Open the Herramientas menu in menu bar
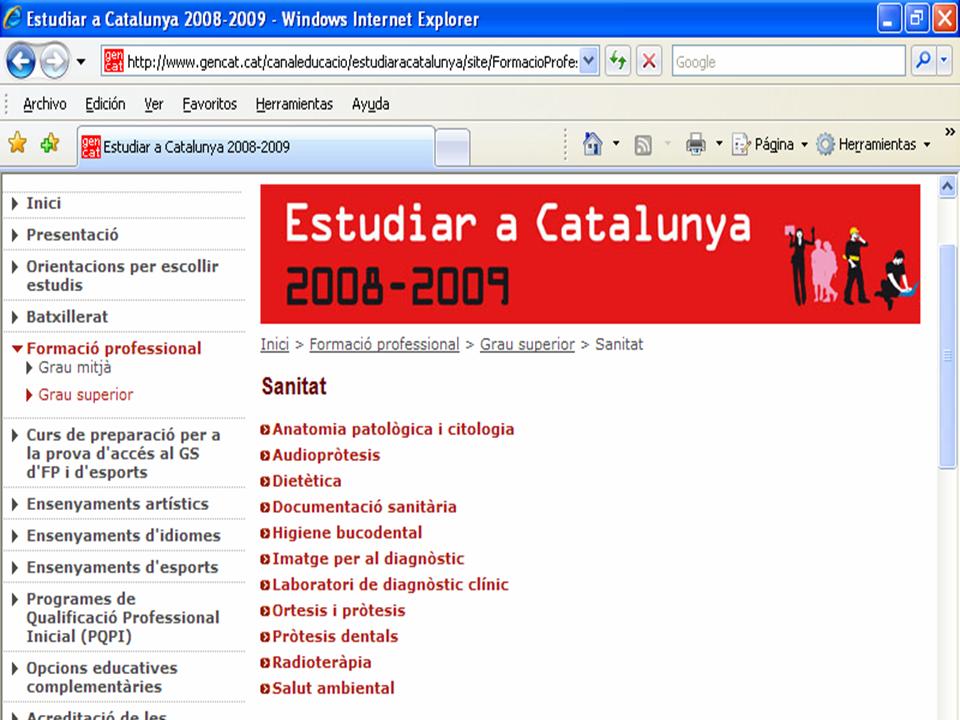This screenshot has width=960, height=720. pyautogui.click(x=294, y=104)
